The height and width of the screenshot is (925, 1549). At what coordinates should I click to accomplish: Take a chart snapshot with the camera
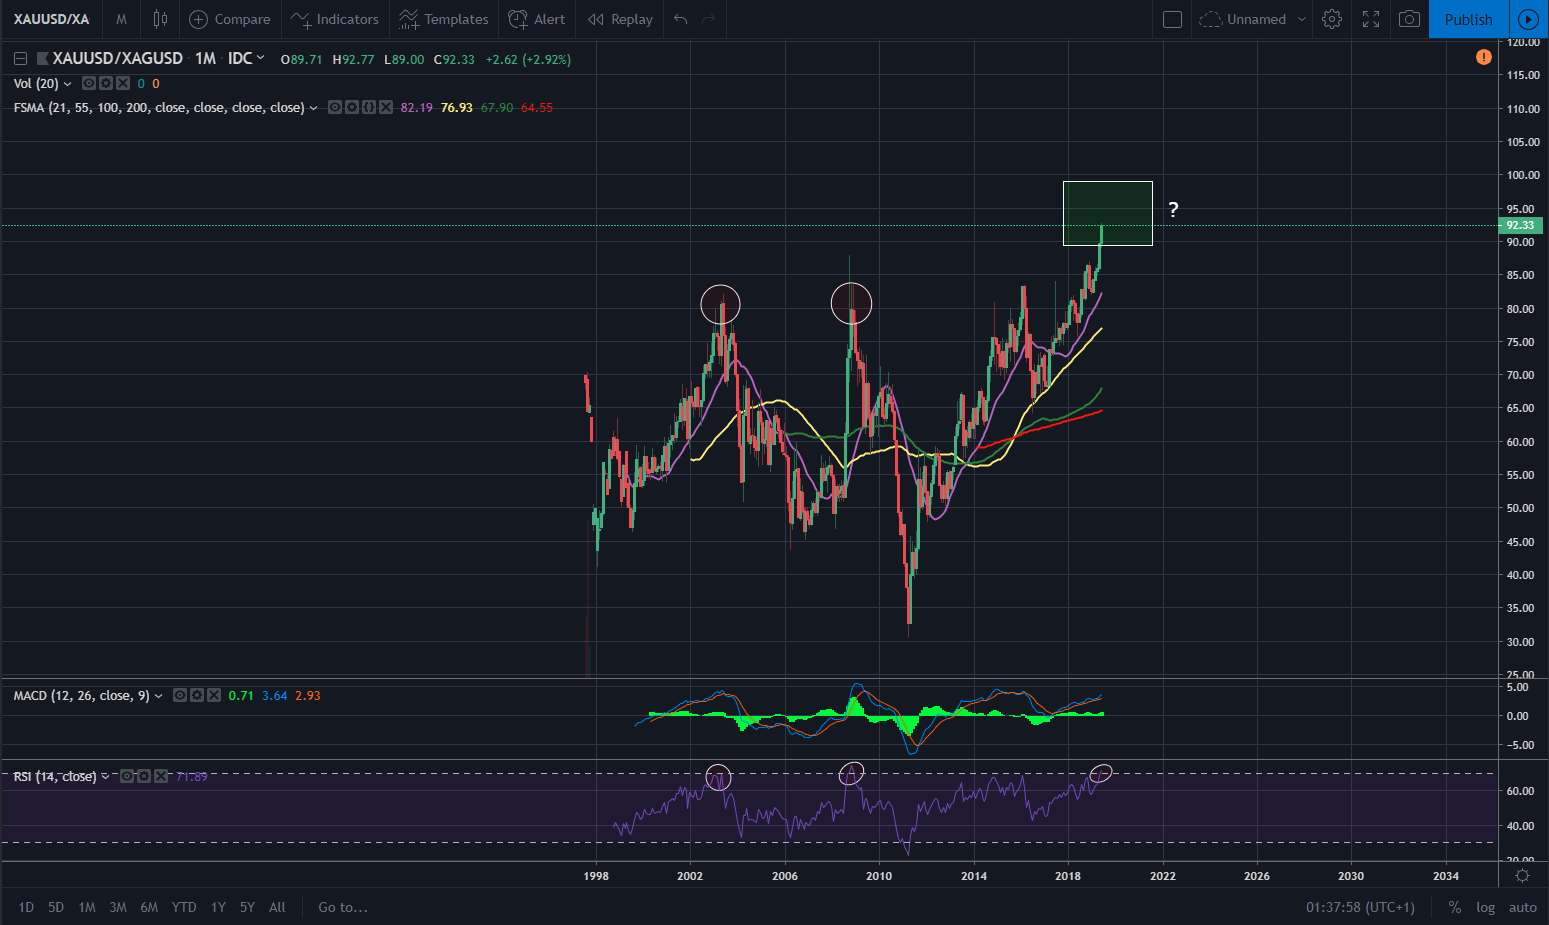1409,19
